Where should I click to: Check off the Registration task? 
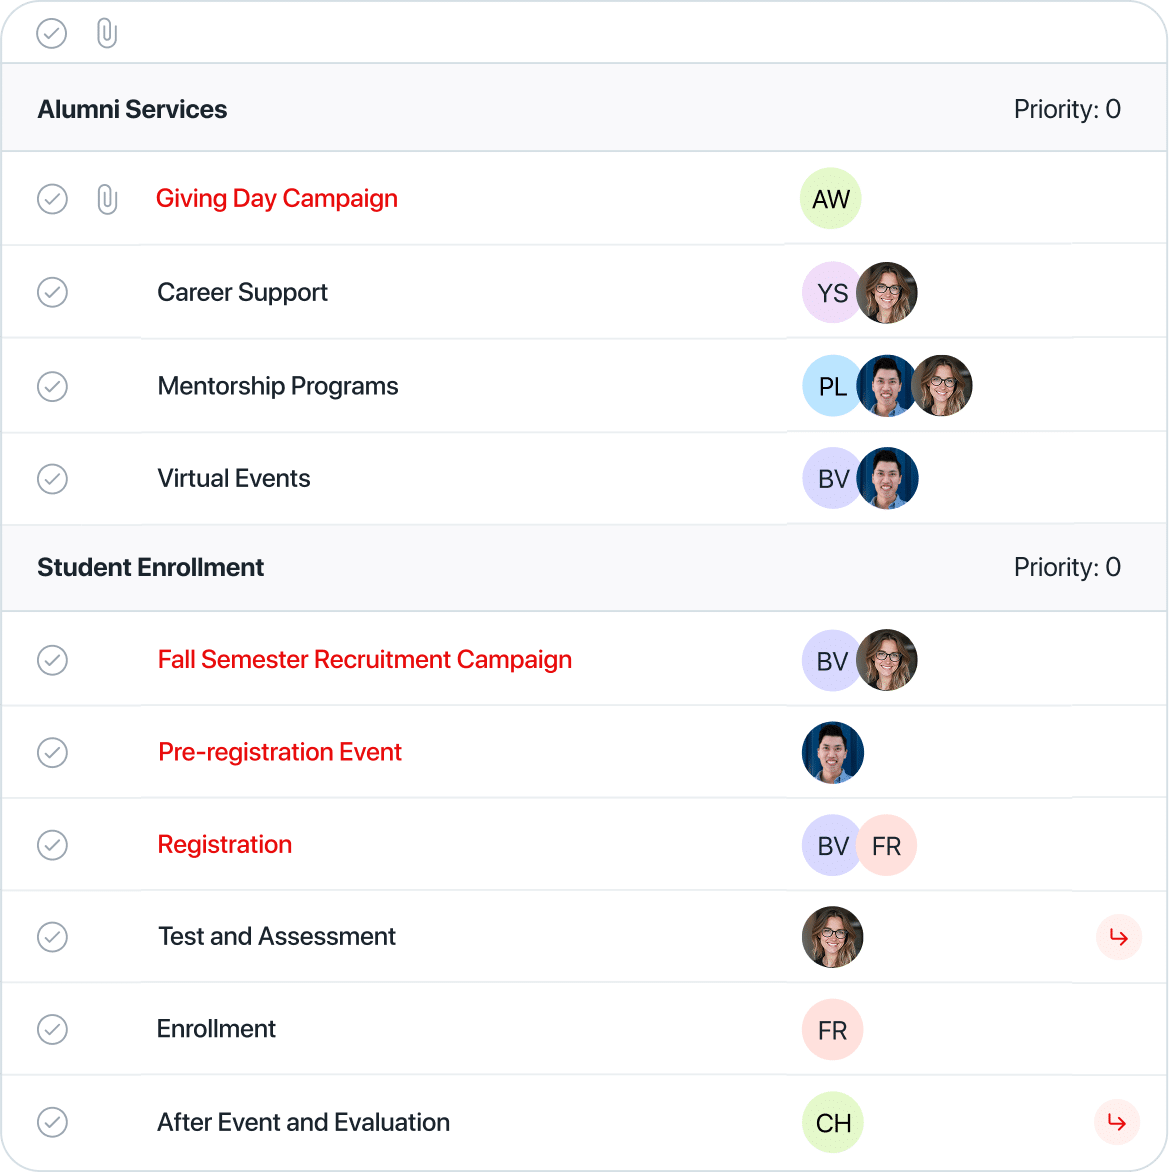(x=52, y=845)
